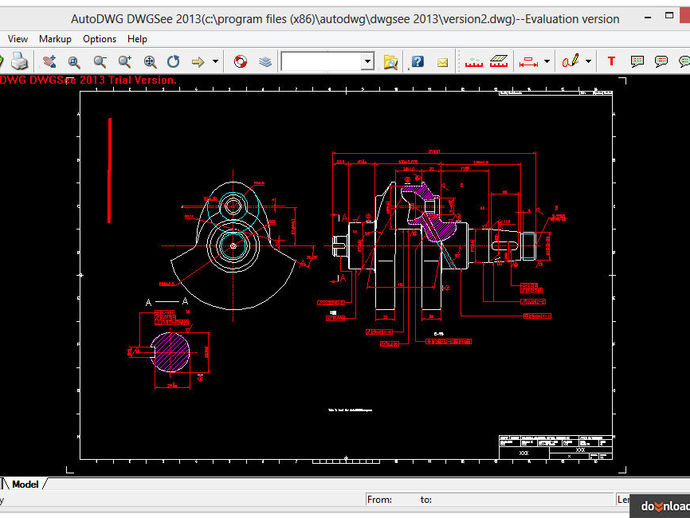Image resolution: width=690 pixels, height=518 pixels.
Task: Select the Pan hand tool
Action: [49, 61]
